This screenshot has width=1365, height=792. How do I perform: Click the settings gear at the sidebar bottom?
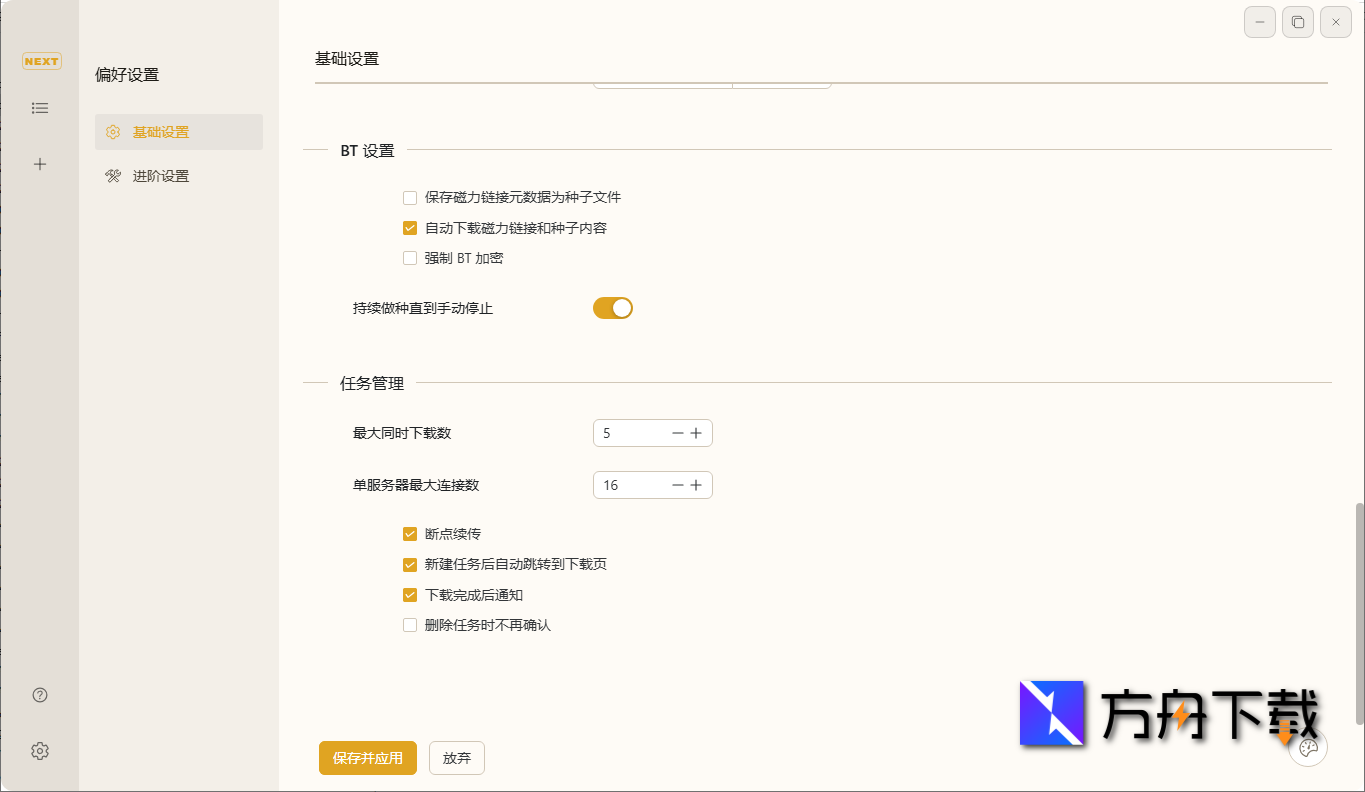tap(39, 751)
